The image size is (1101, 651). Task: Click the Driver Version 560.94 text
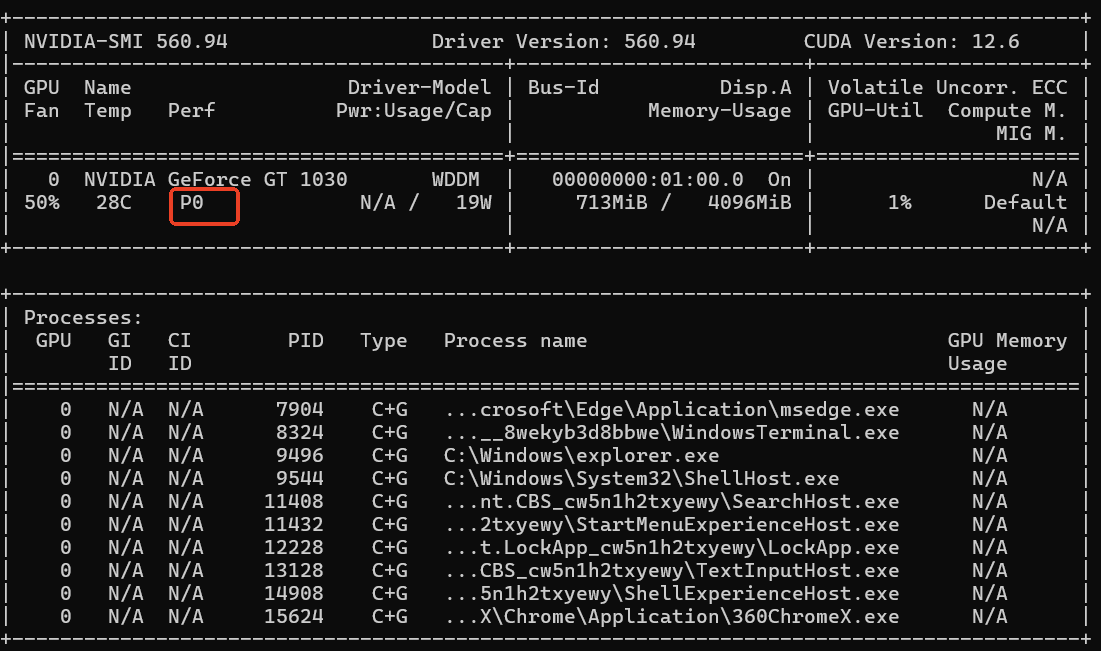[x=563, y=42]
